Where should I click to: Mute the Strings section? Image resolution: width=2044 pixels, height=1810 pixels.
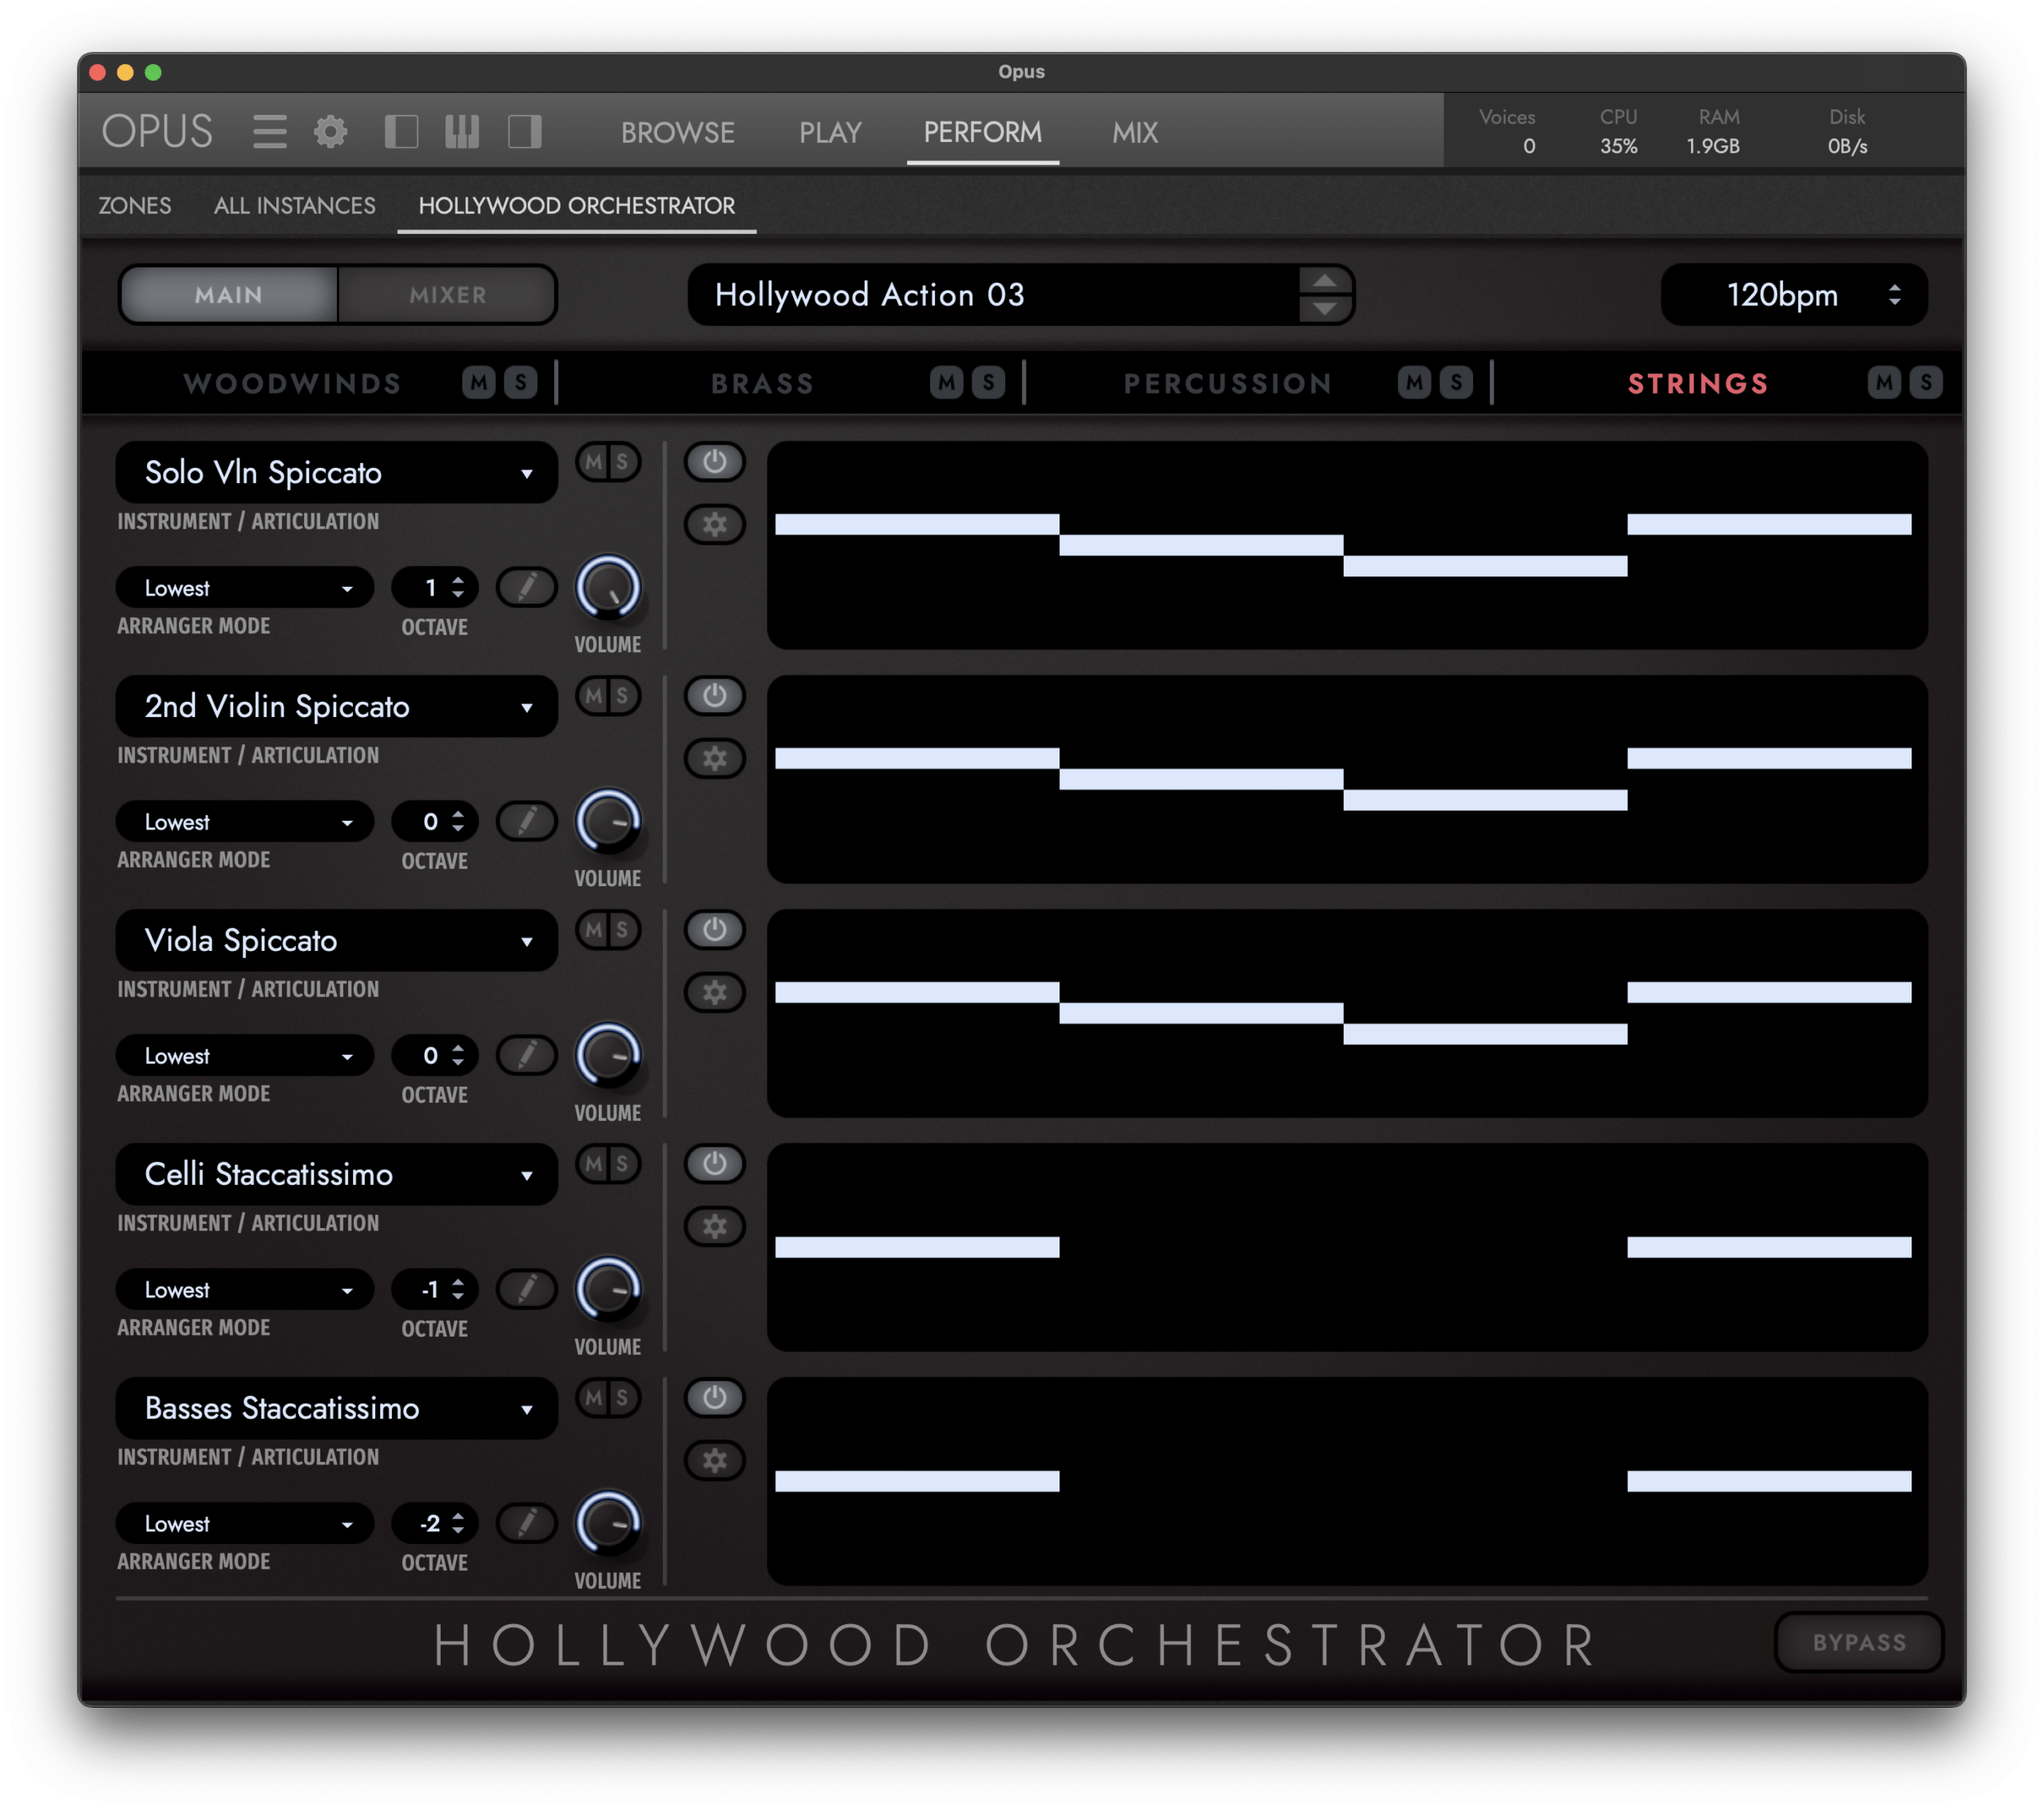click(x=1884, y=382)
